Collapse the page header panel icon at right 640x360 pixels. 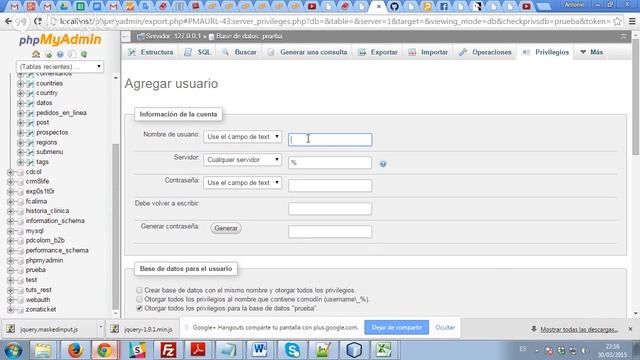point(623,36)
